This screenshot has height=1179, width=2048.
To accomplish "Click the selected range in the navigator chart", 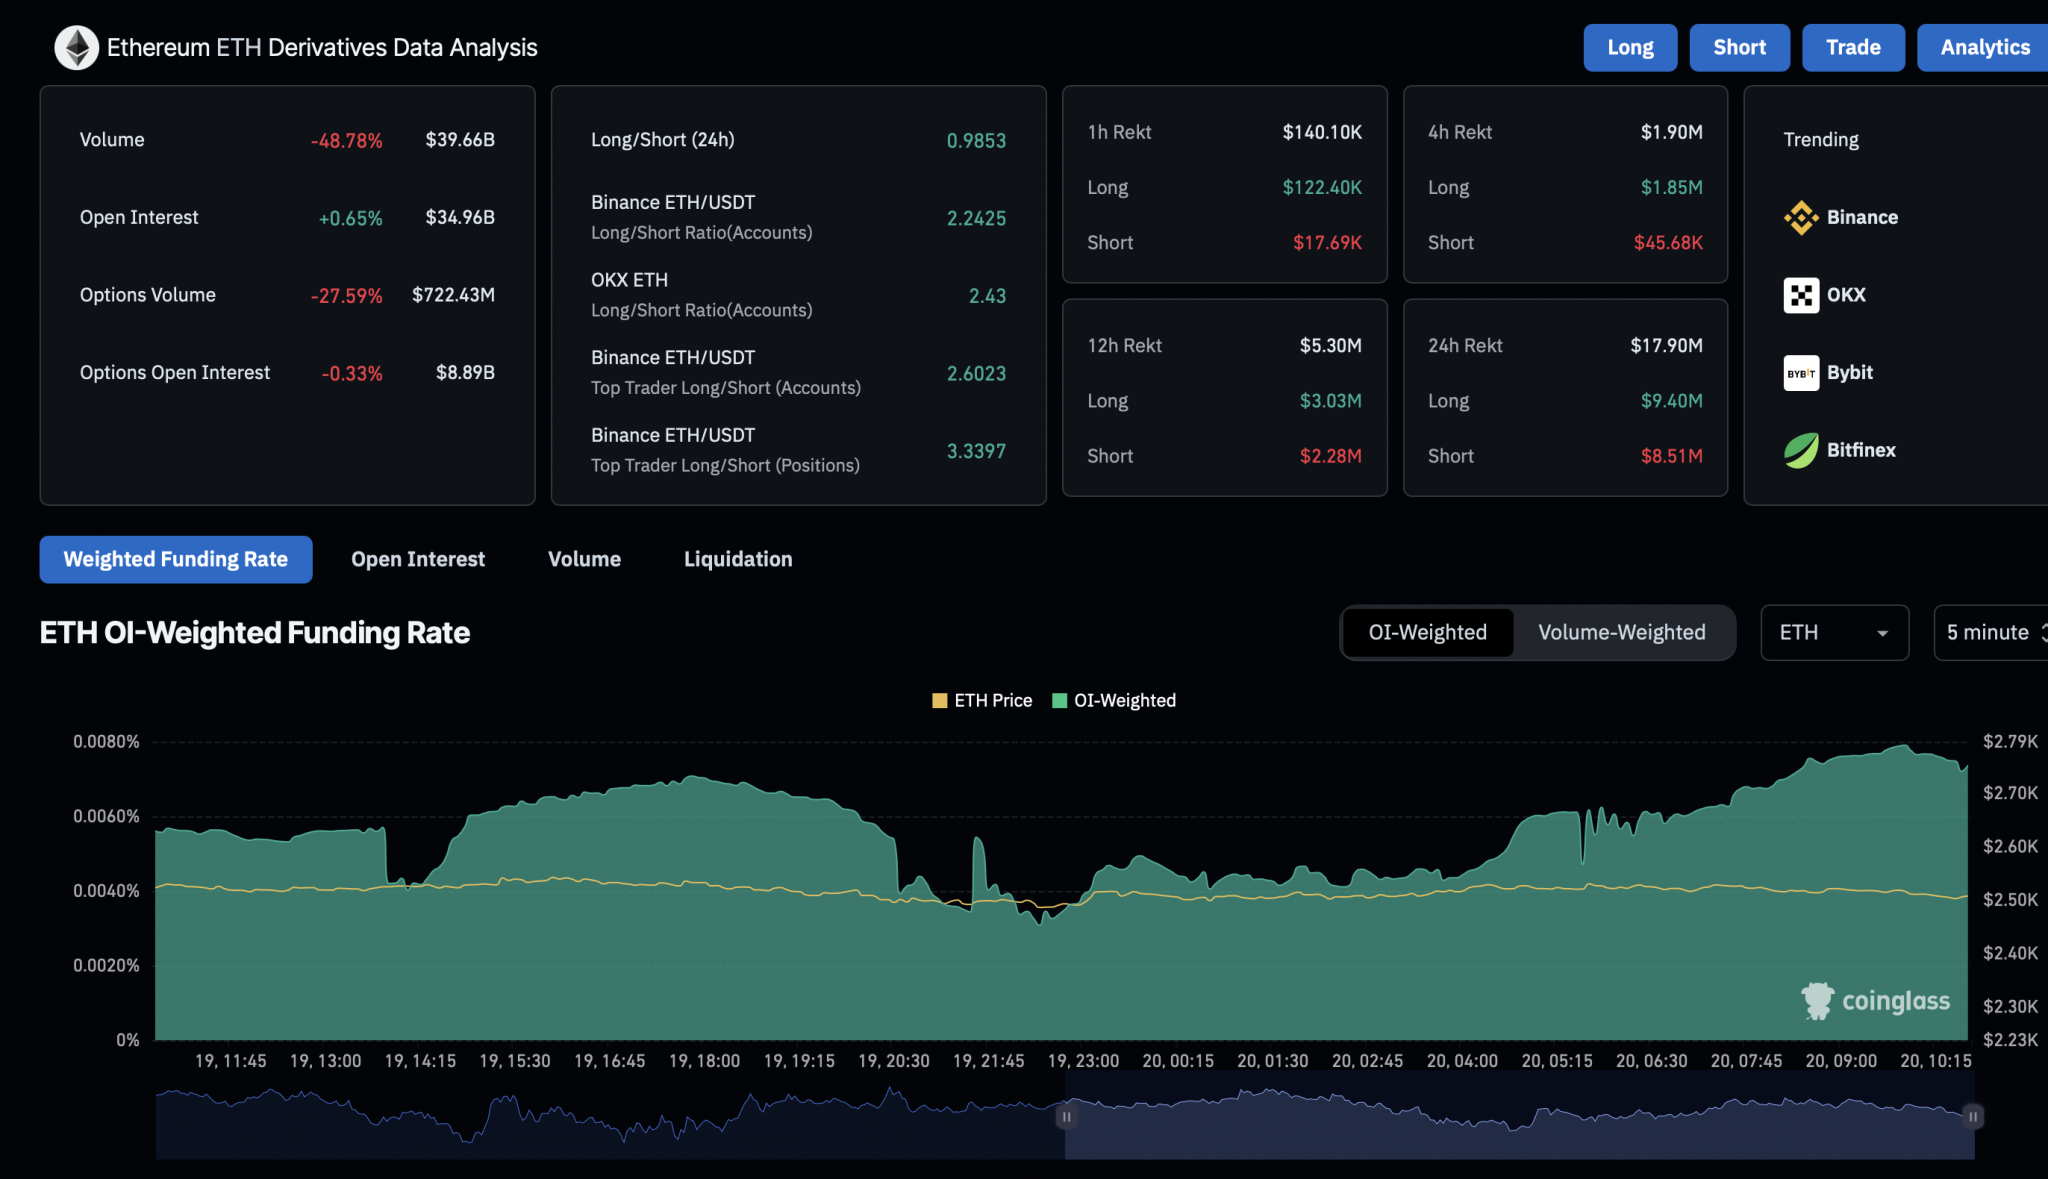I will (x=1519, y=1118).
